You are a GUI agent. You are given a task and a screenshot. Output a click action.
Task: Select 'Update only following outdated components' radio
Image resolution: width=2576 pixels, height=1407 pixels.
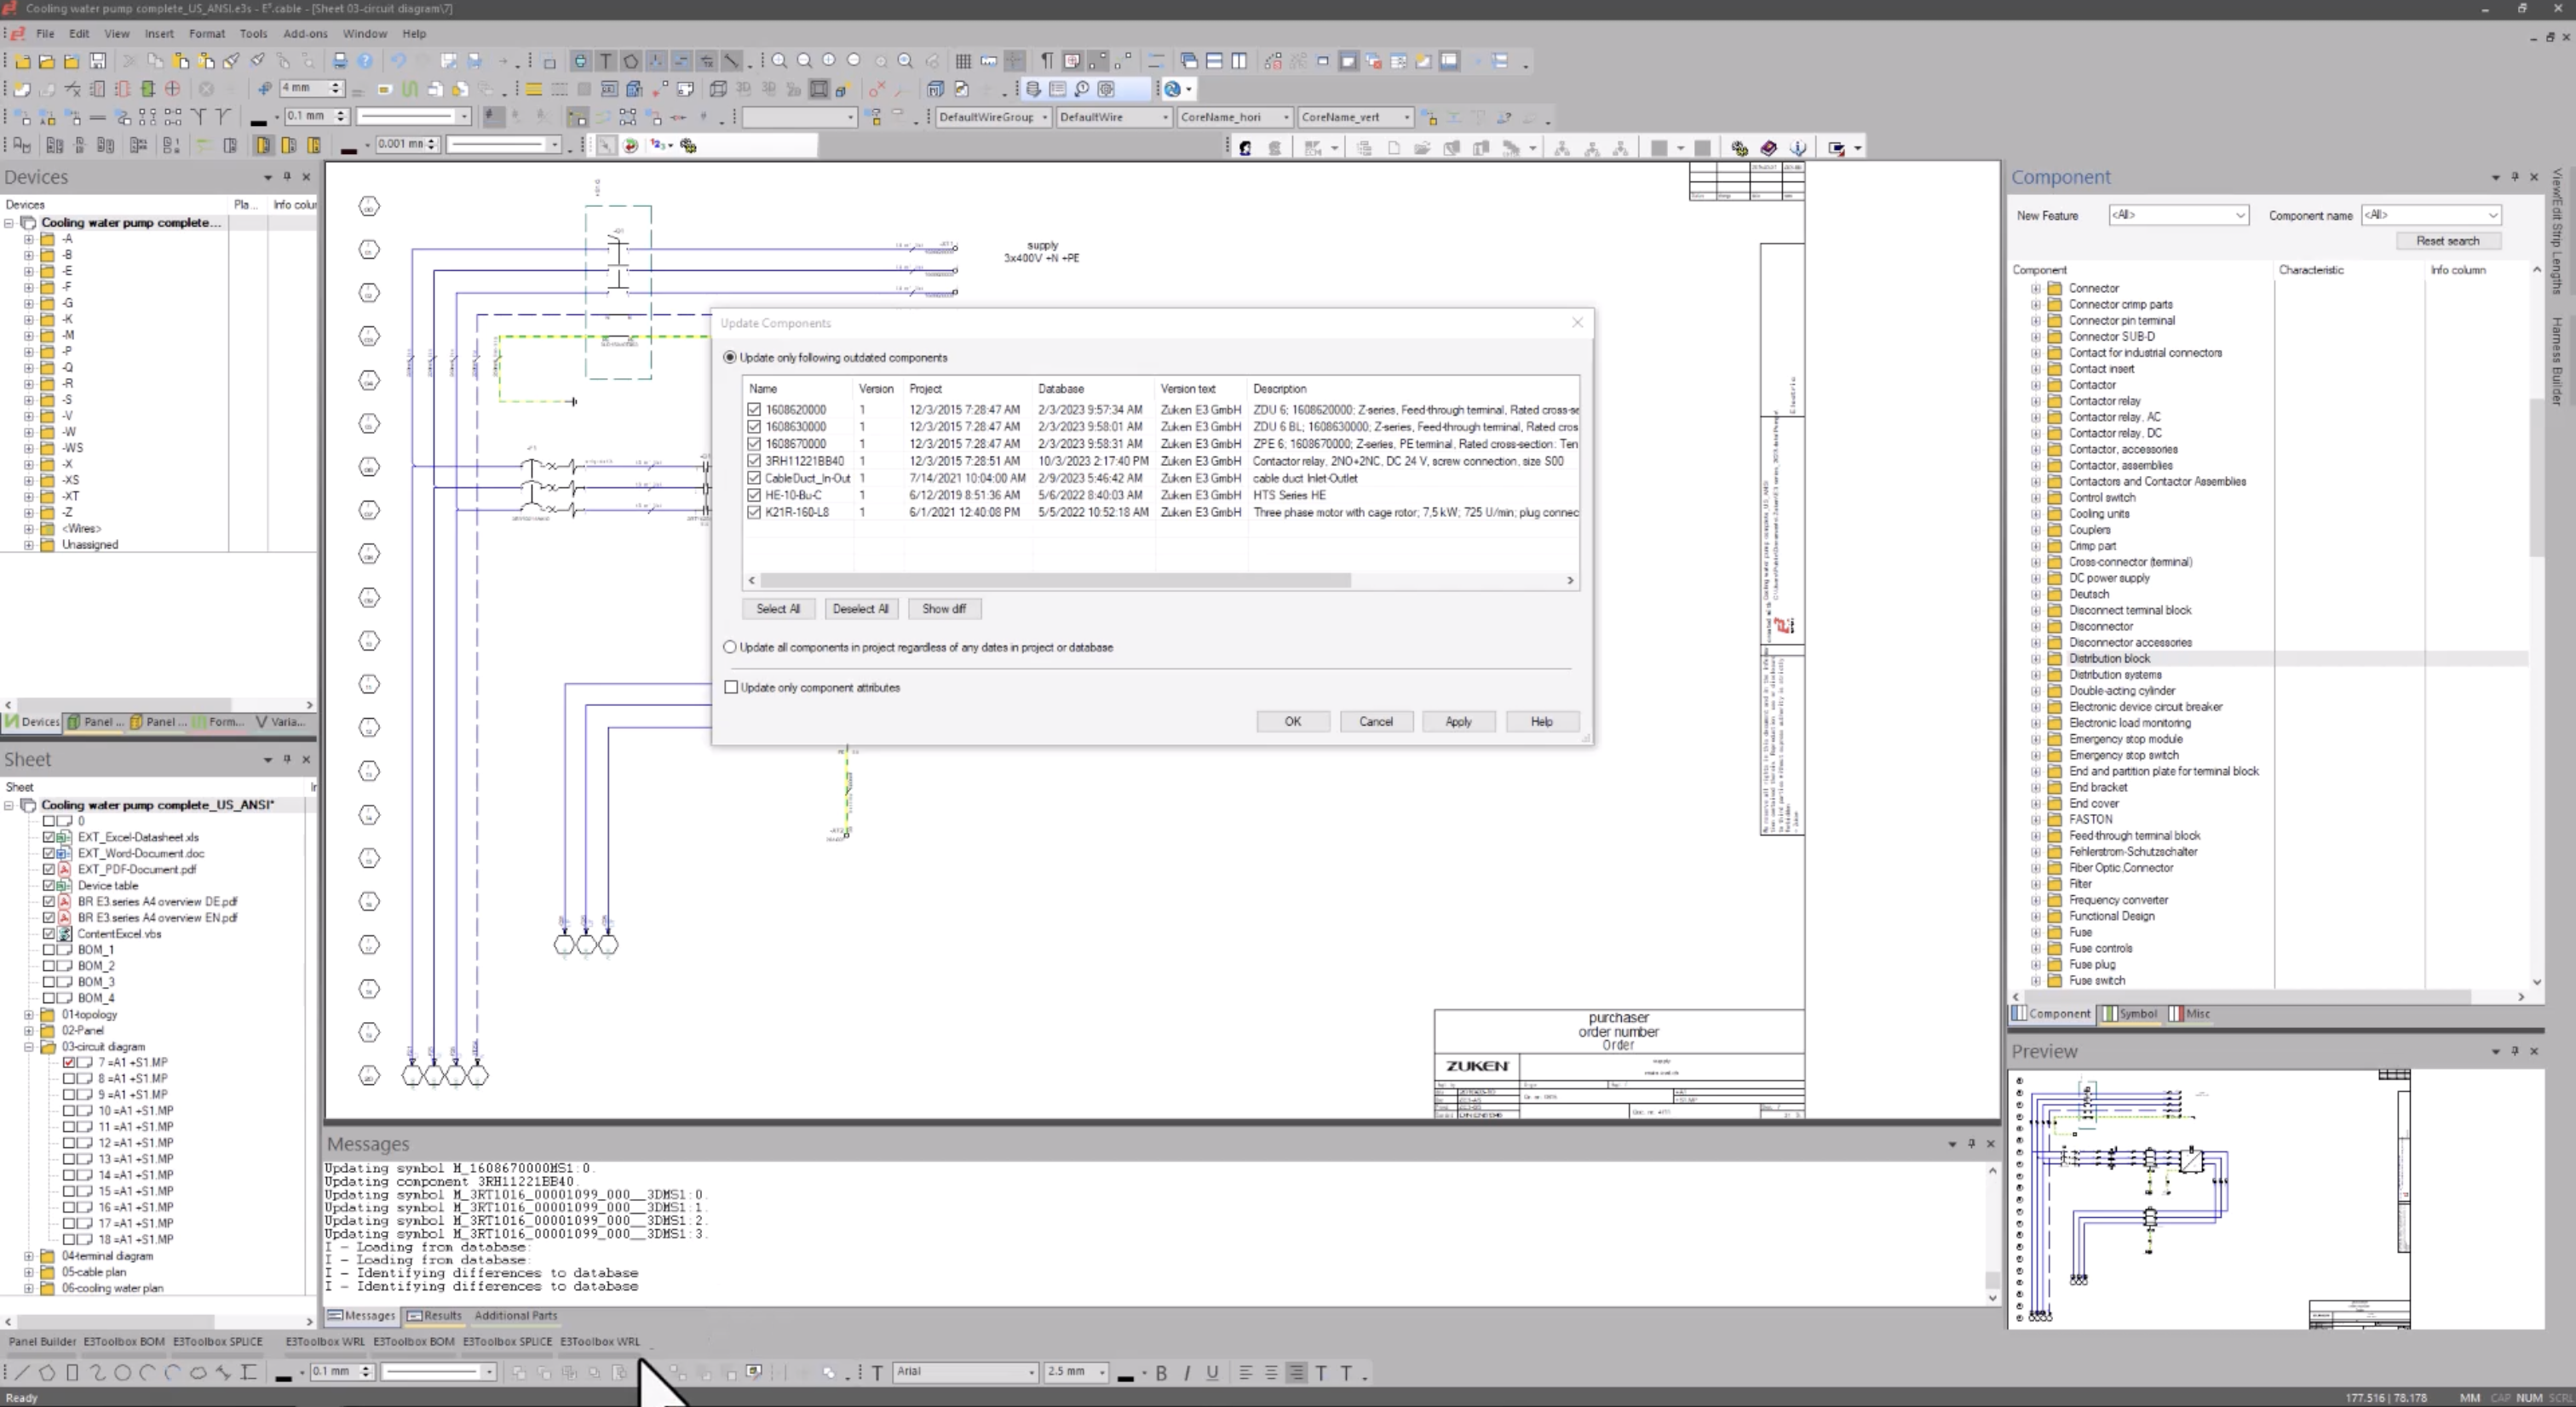(x=730, y=357)
